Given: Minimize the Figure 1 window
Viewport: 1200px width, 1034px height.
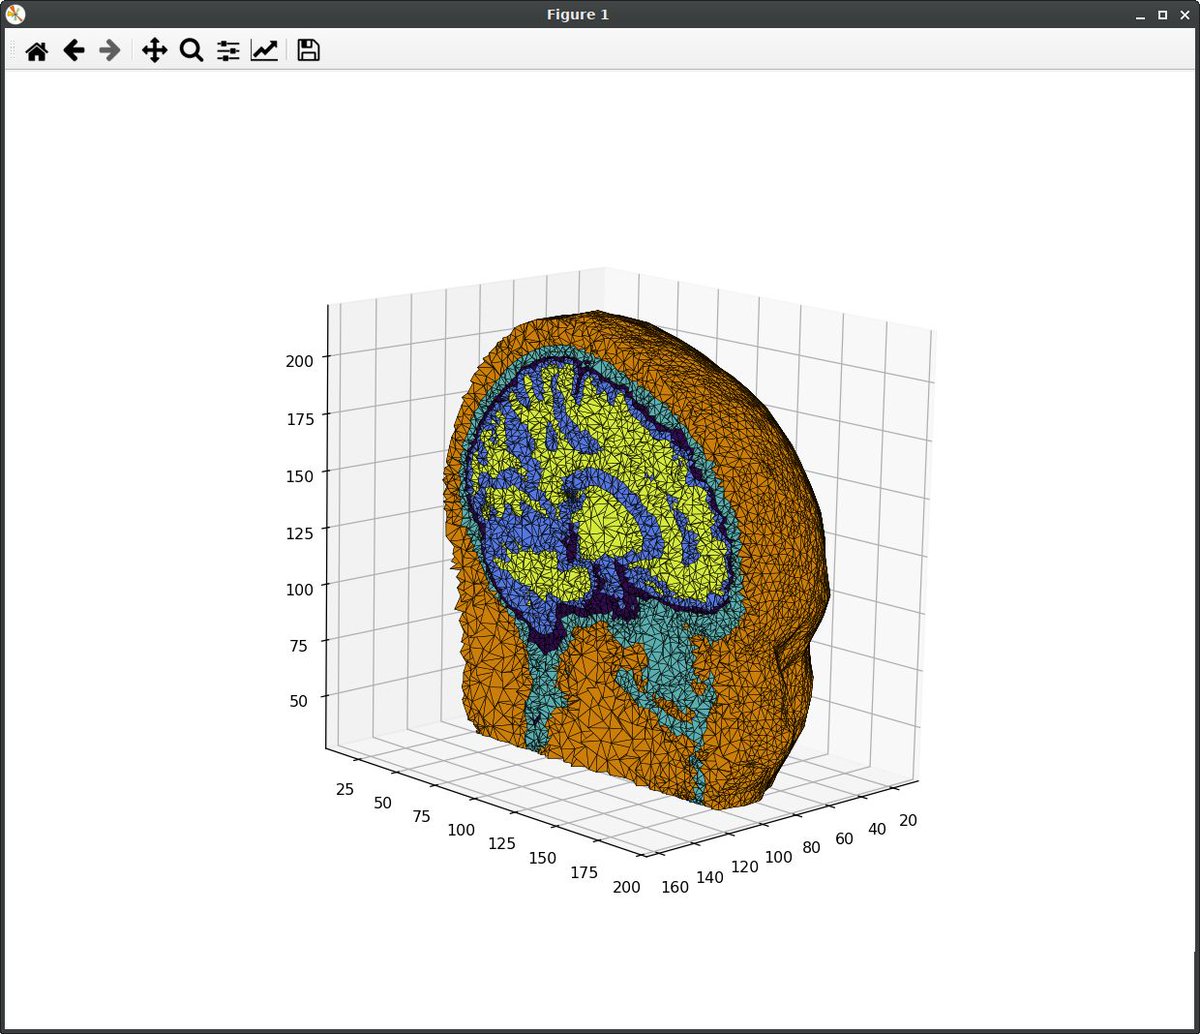Looking at the screenshot, I should 1140,15.
